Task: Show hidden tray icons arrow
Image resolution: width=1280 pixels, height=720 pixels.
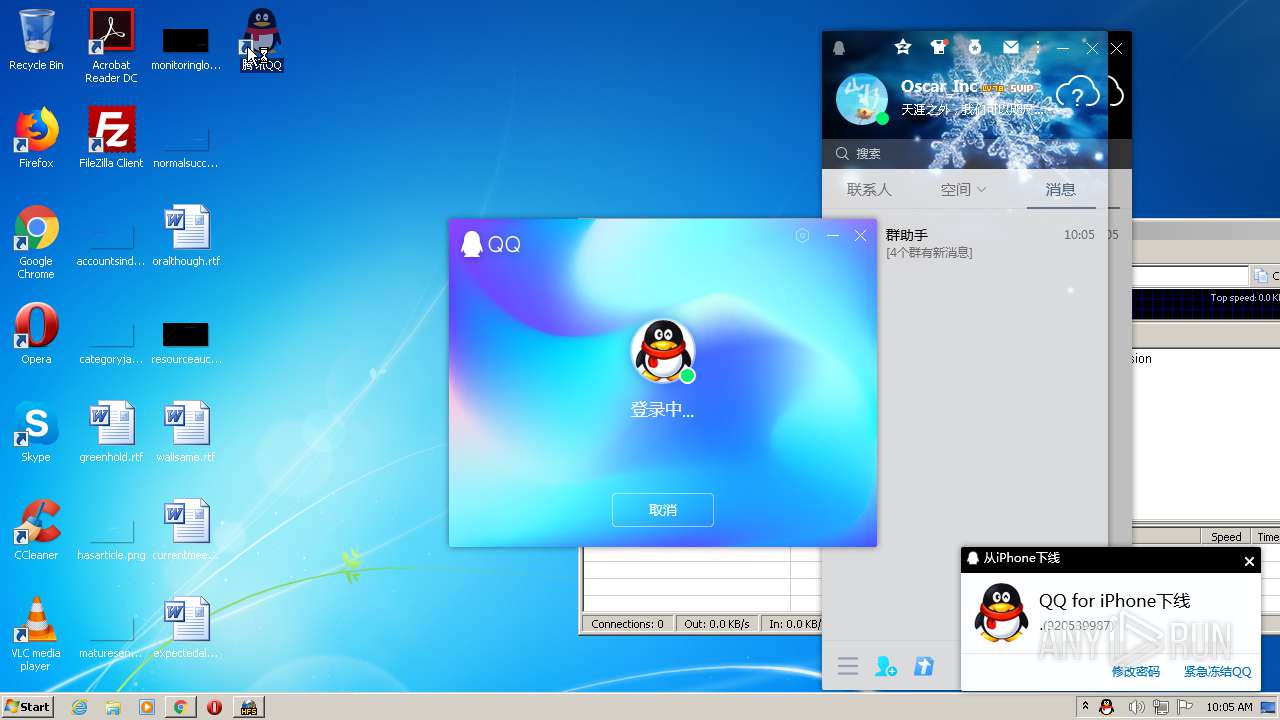Action: (1085, 707)
